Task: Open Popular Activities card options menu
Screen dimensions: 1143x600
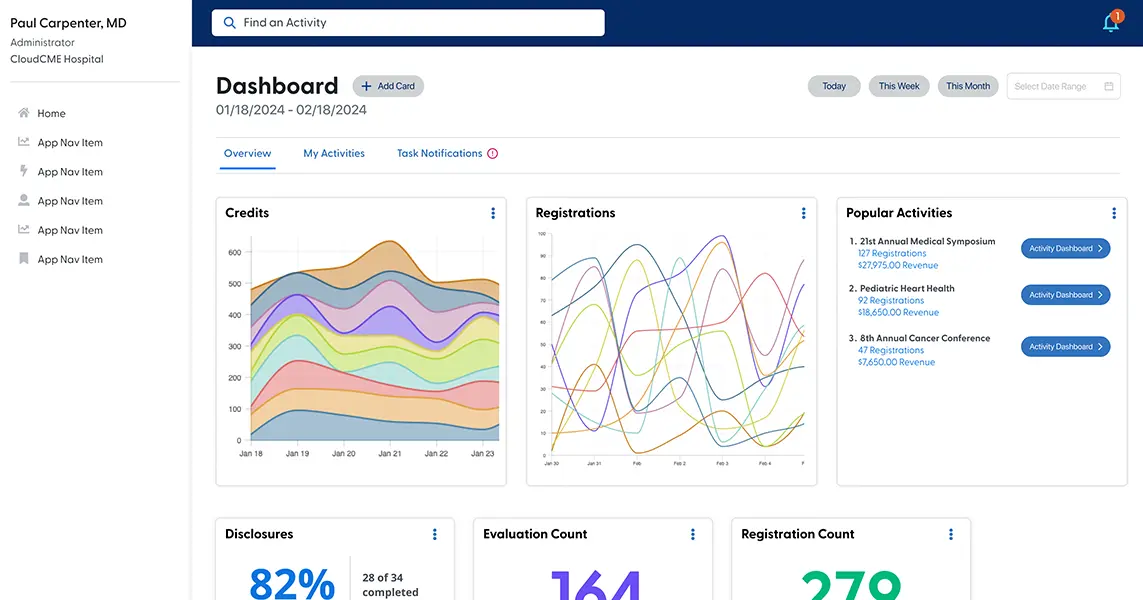Action: click(x=1113, y=213)
